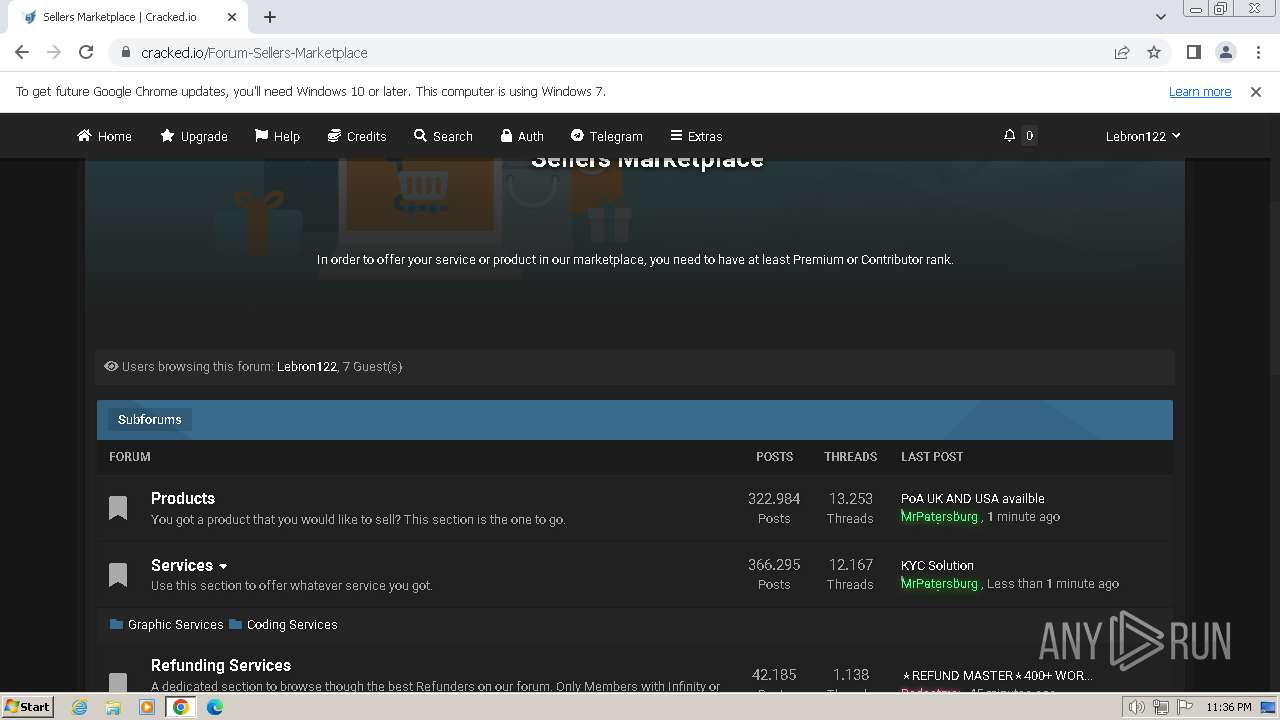The height and width of the screenshot is (720, 1280).
Task: Open File Explorer from the taskbar
Action: [x=113, y=707]
